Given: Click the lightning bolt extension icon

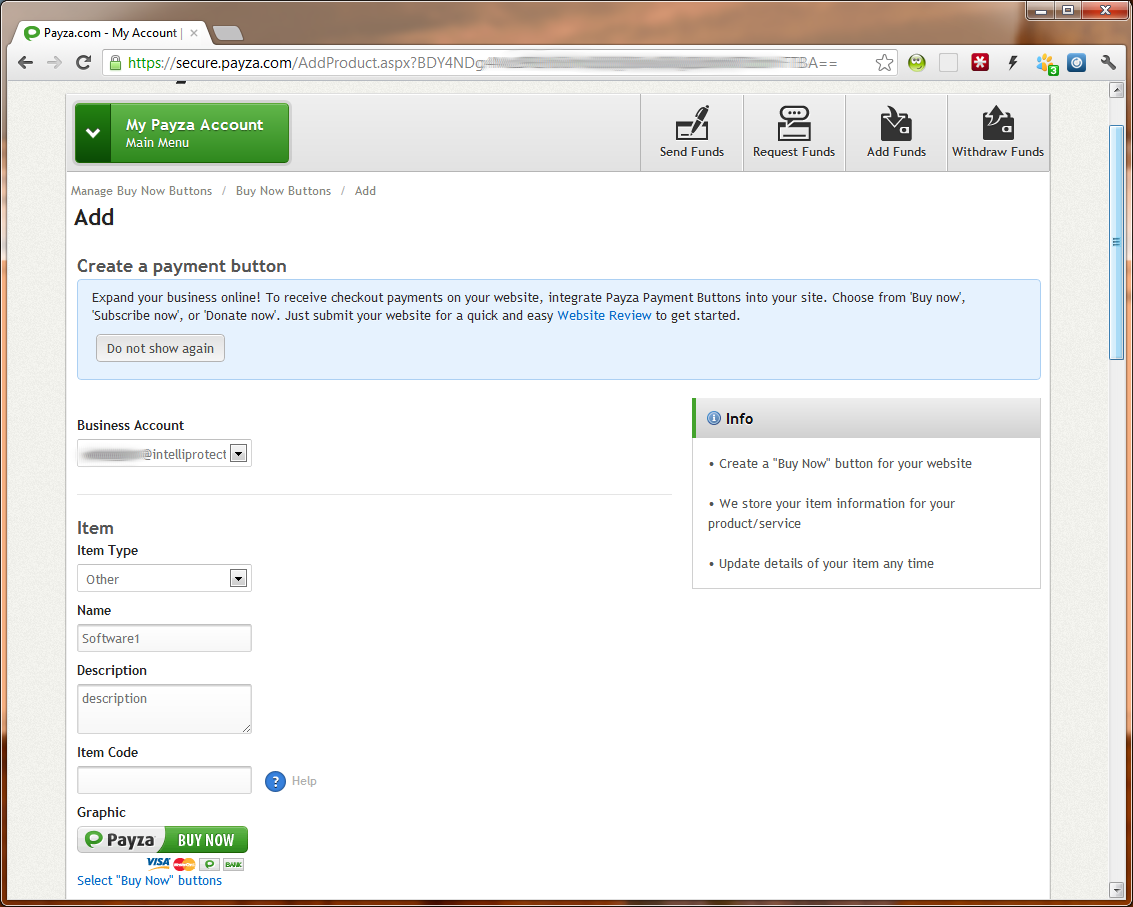Looking at the screenshot, I should click(x=1012, y=63).
